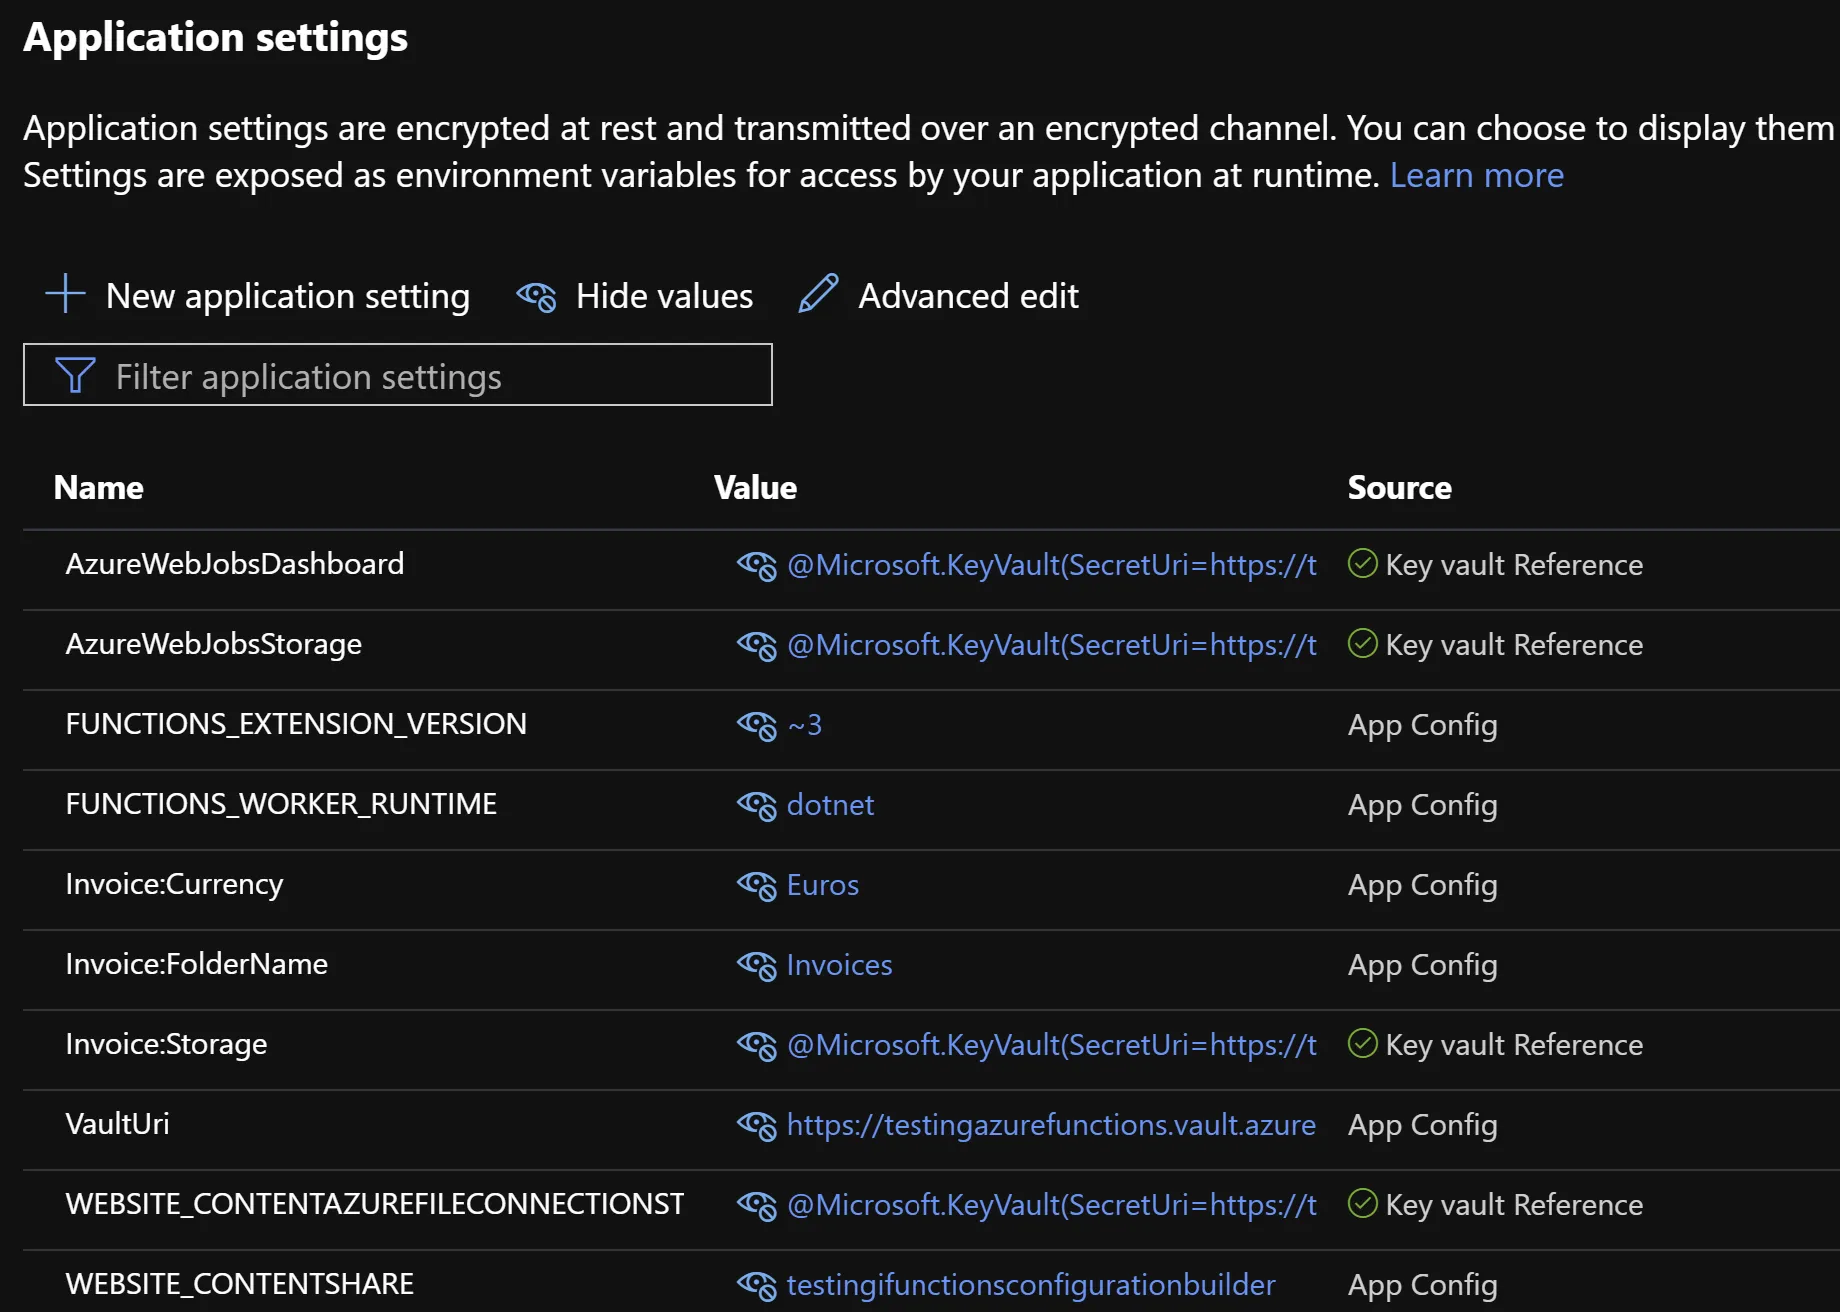Toggle visibility of the Euros value
This screenshot has width=1840, height=1312.
coord(758,886)
